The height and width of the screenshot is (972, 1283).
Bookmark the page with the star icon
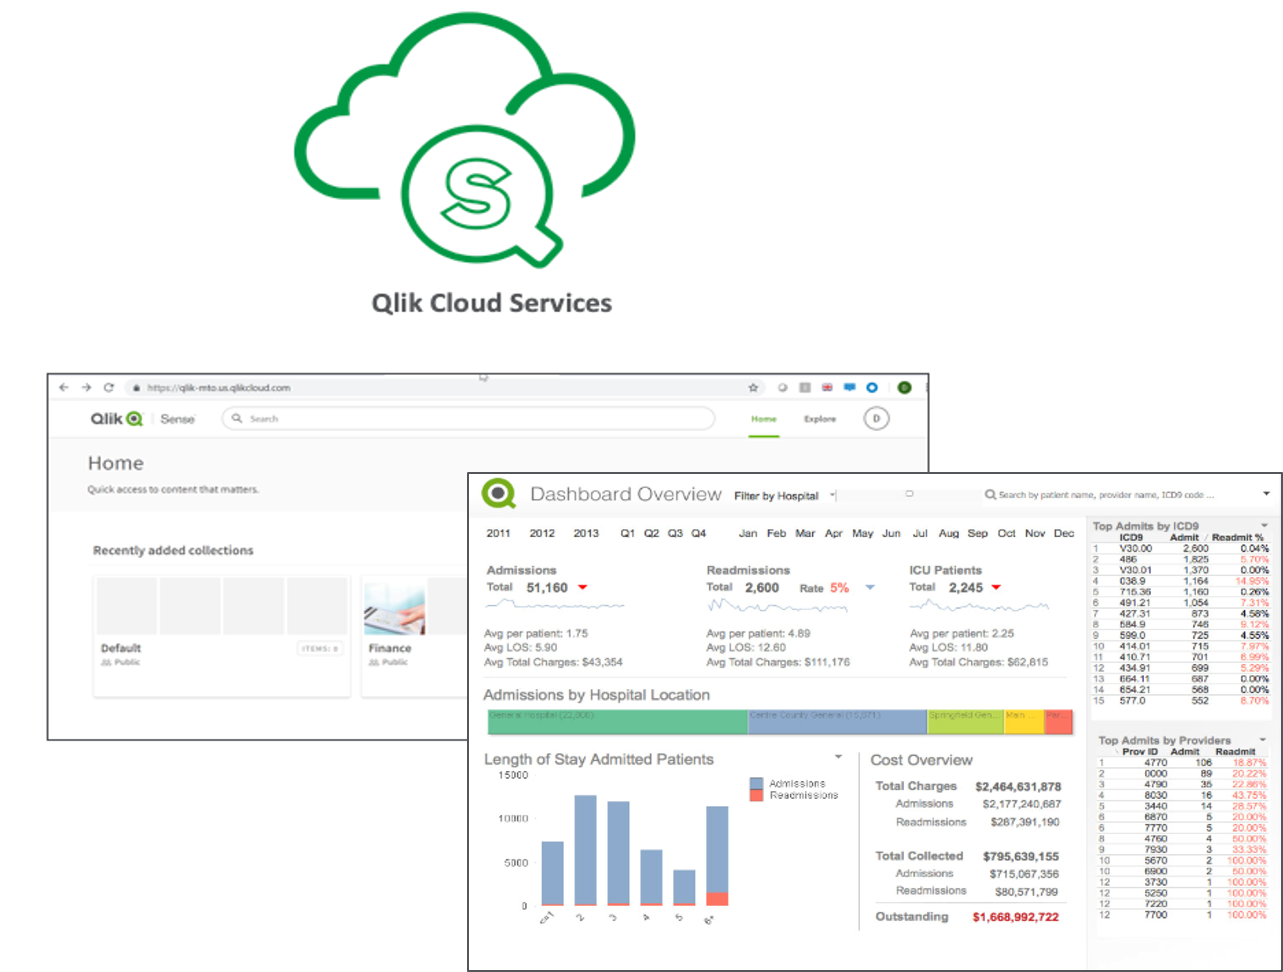[x=753, y=388]
